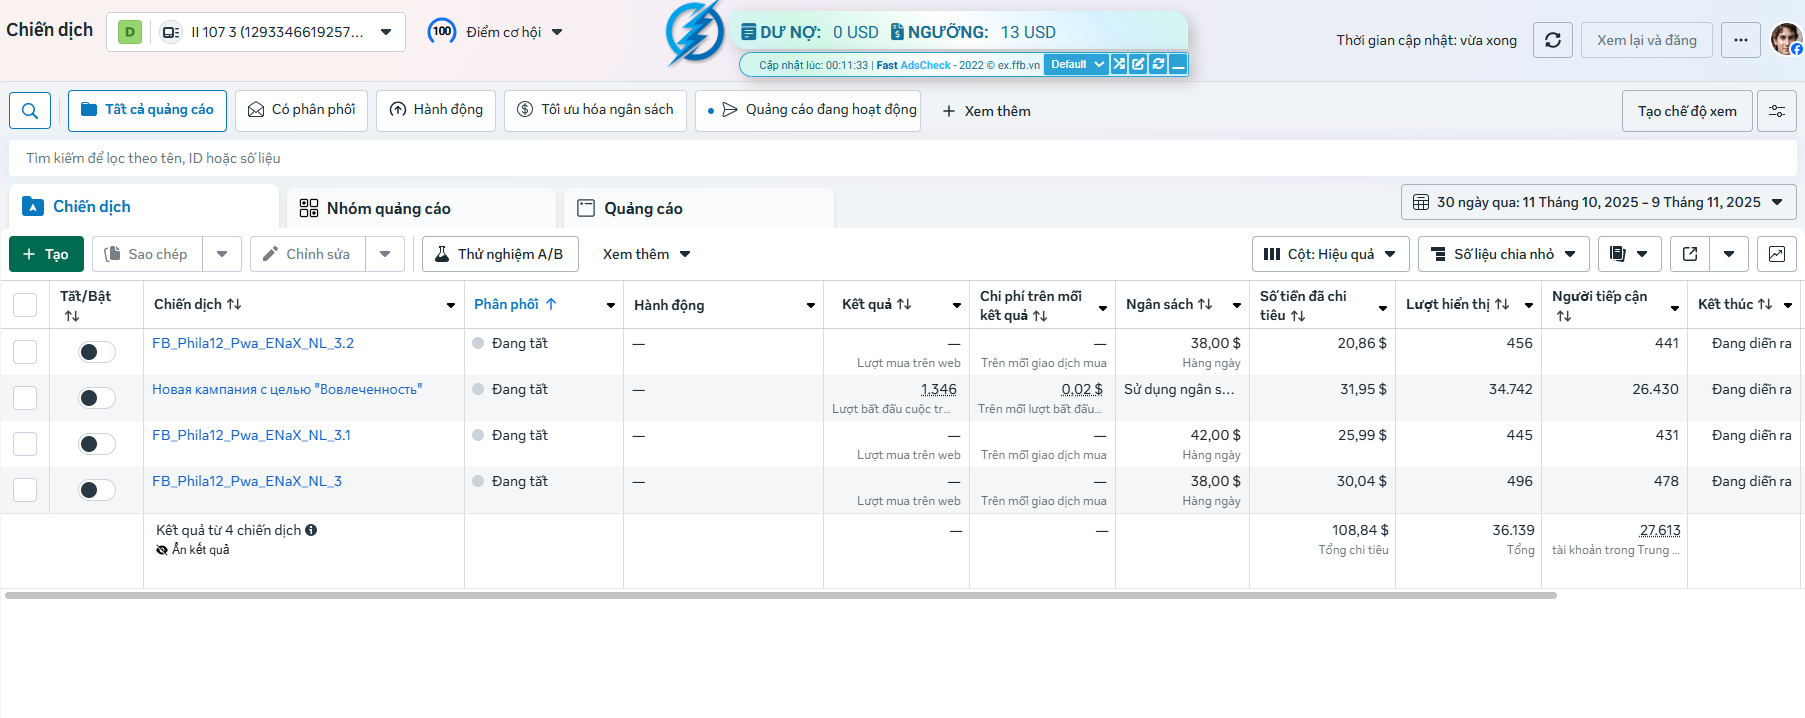Viewport: 1805px width, 718px height.
Task: Toggle on campaign FB_Phila12_Pwa_ENaX_NL_3
Action: click(97, 490)
